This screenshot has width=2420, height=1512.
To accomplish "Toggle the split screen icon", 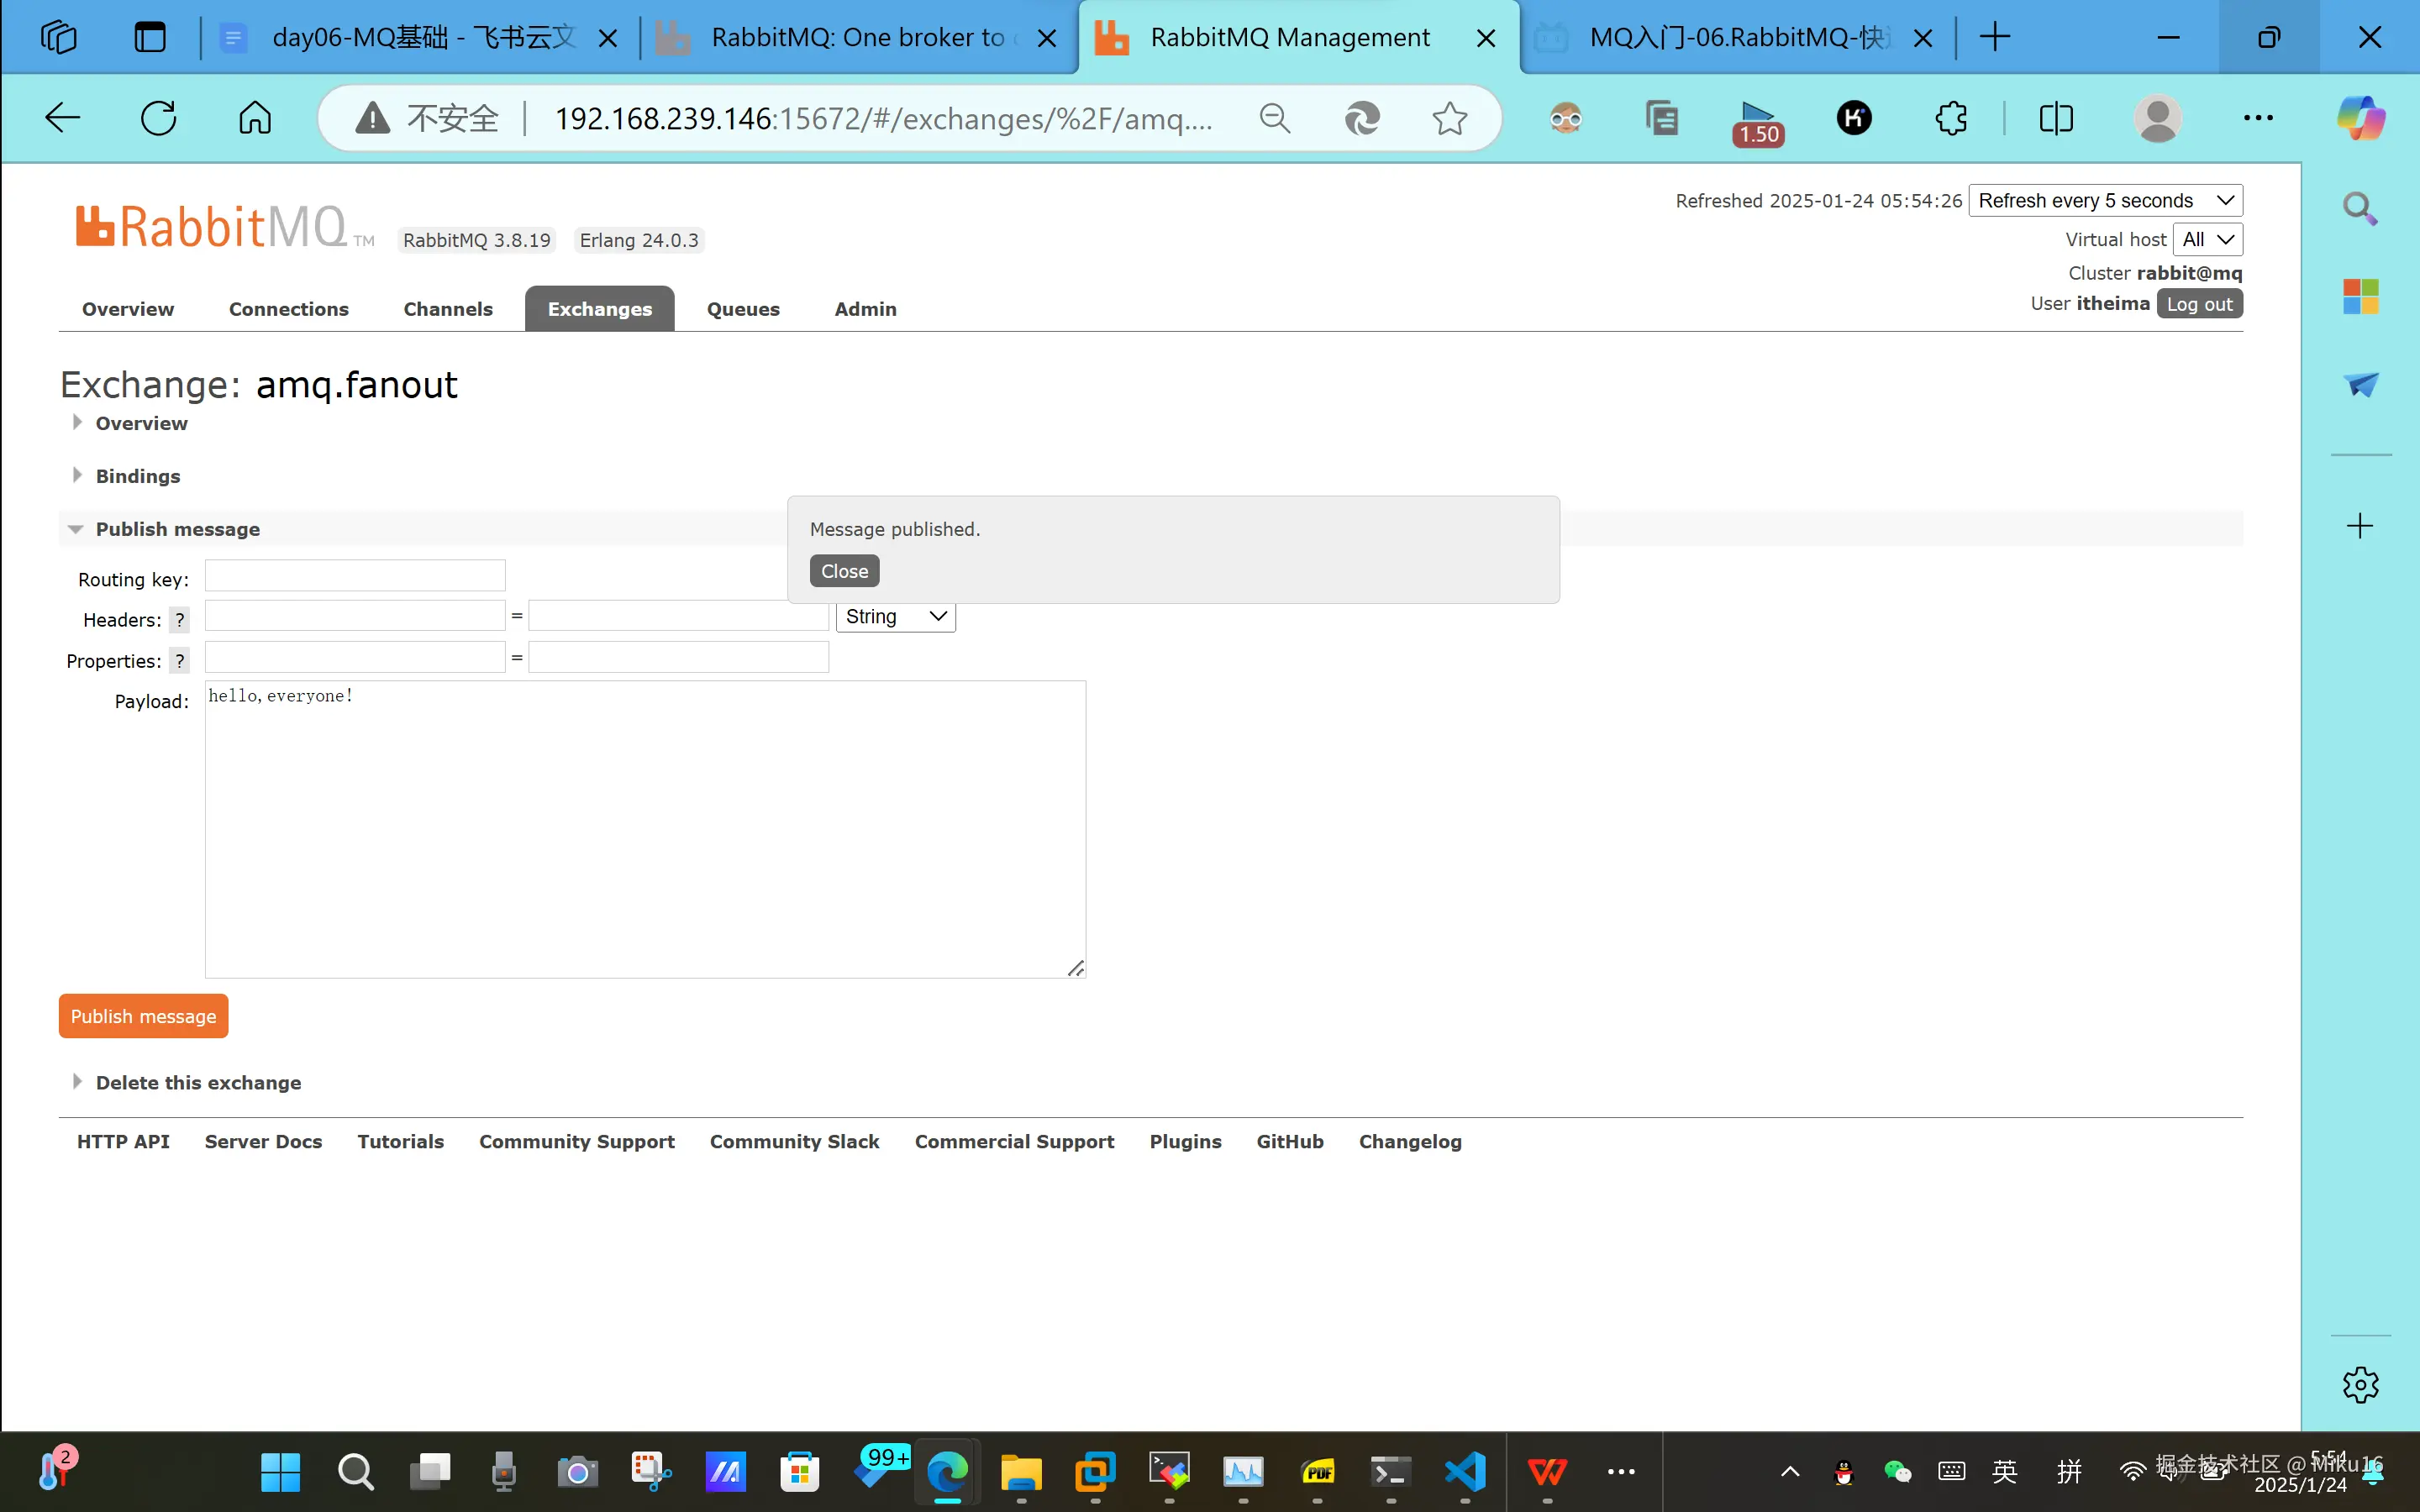I will click(2056, 118).
